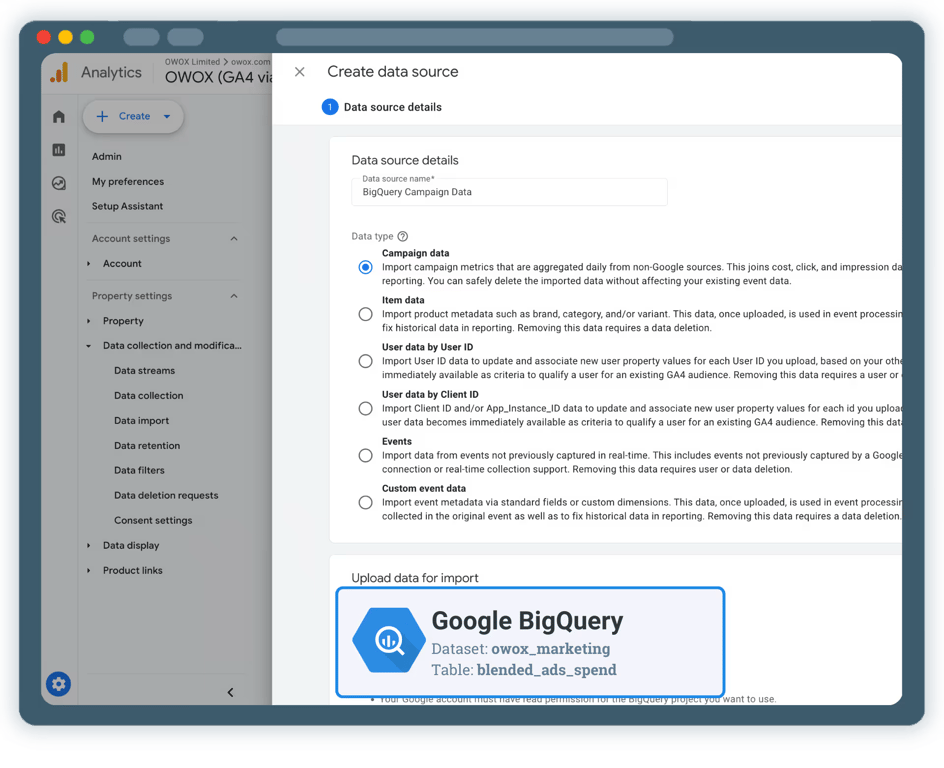
Task: Click the OWOX property selector title
Action: tap(218, 78)
